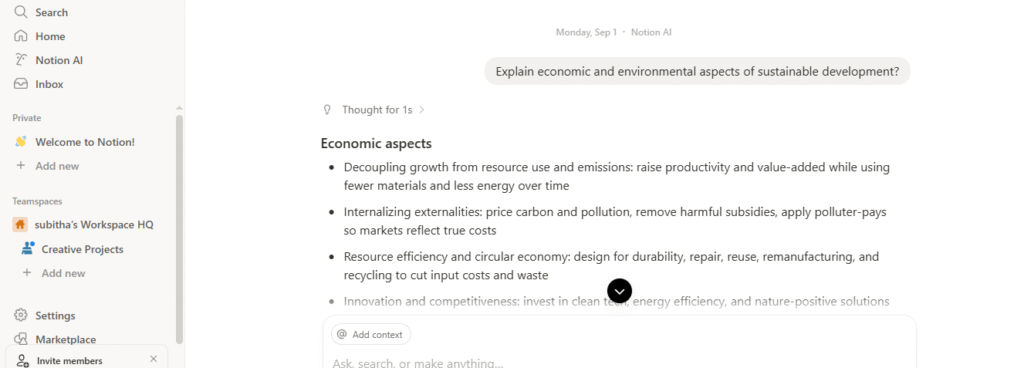Open Home from sidebar house icon
Screen dimensions: 1024x368
coord(21,36)
